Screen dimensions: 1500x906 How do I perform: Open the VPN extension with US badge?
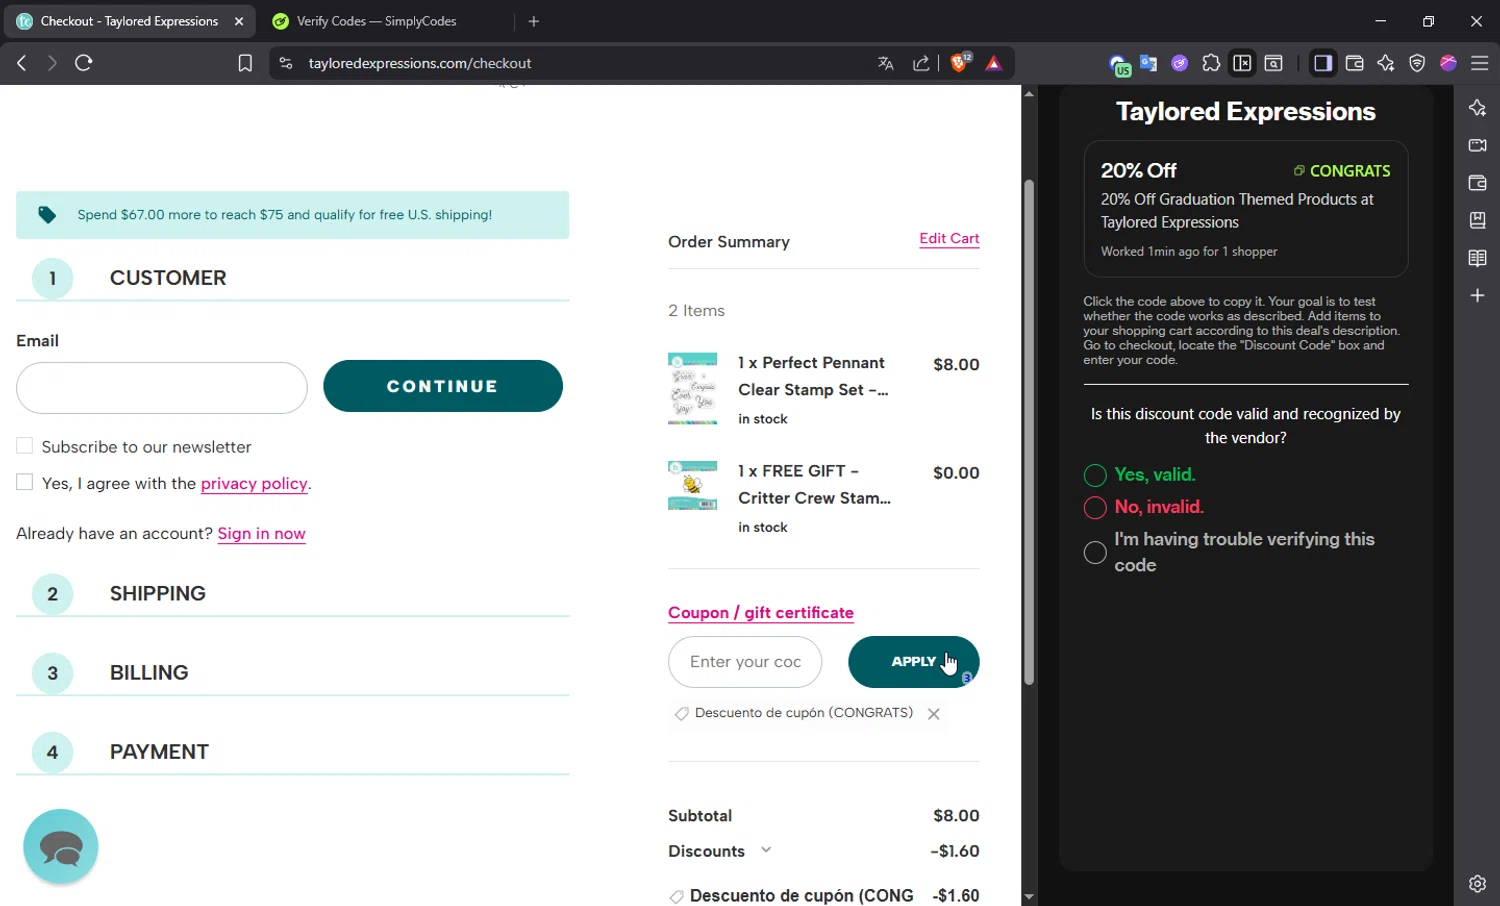(1119, 65)
